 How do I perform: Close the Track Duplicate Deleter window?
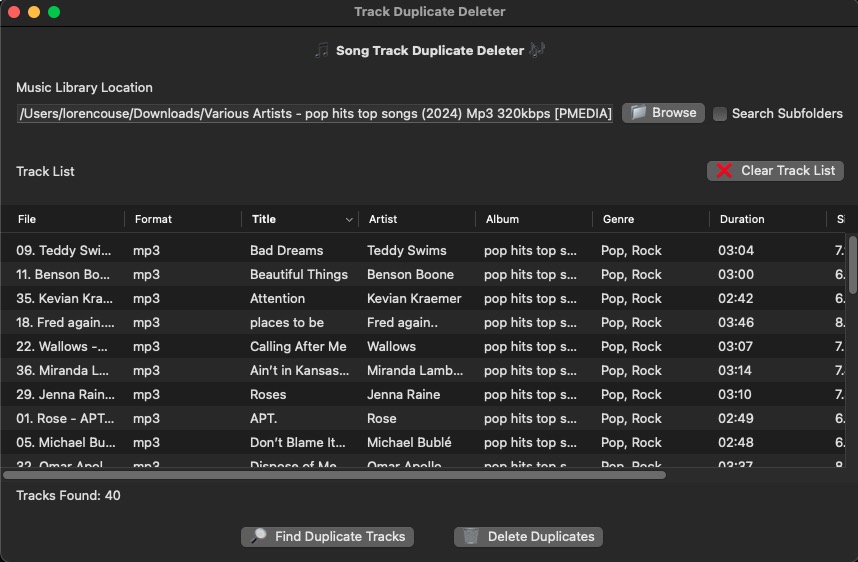click(x=14, y=12)
